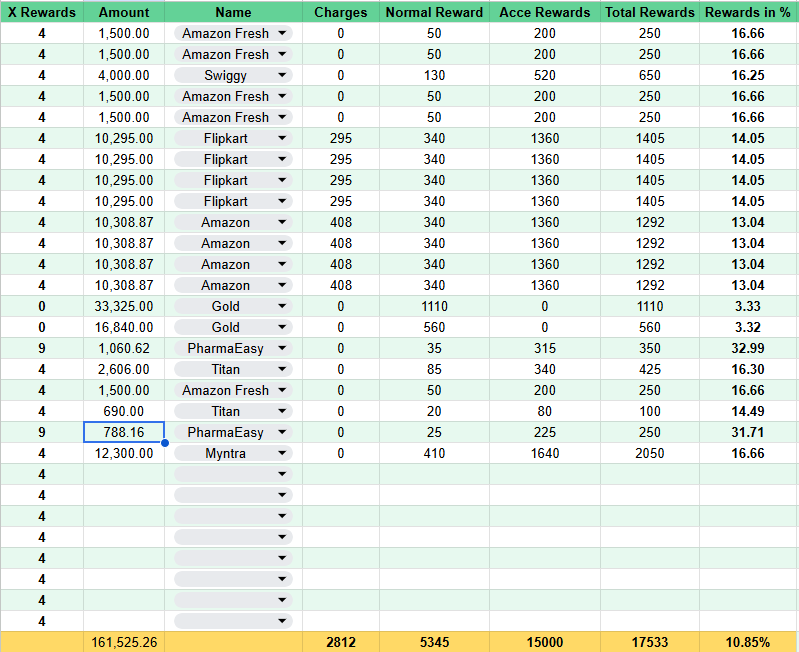Select the 1,060.62 amount cell
Viewport: 799px width, 652px height.
(124, 348)
